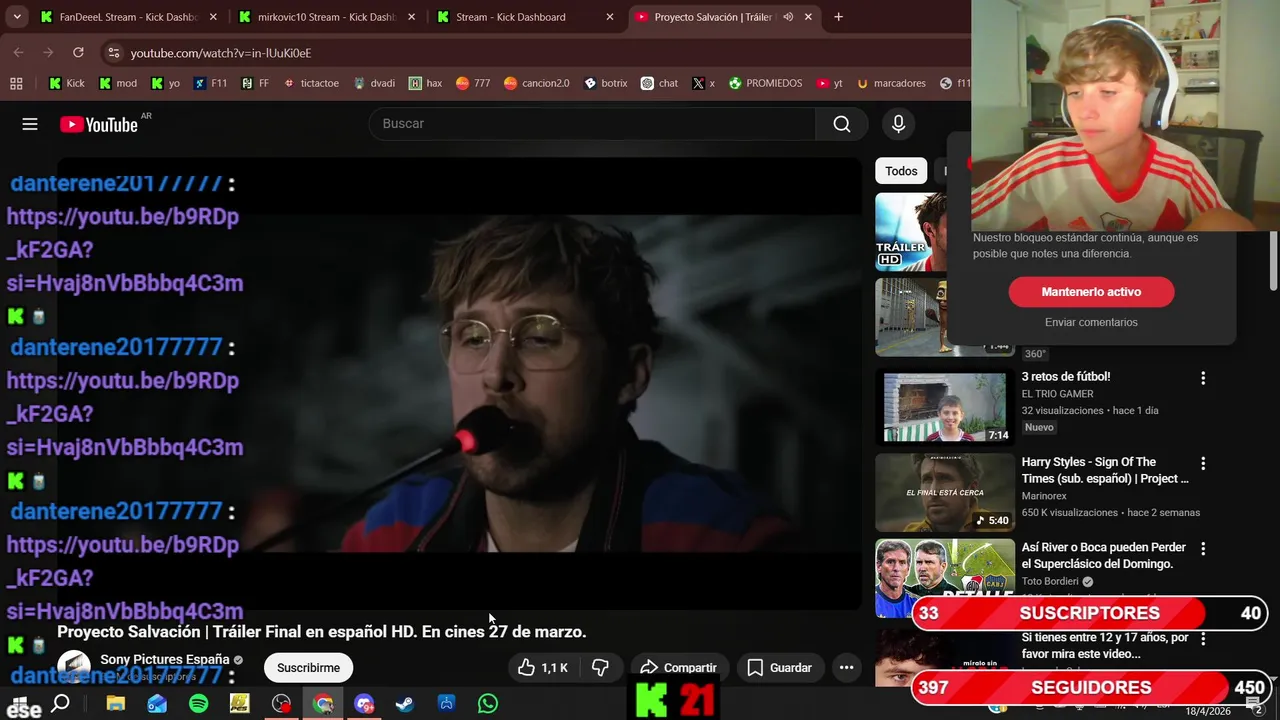Open the marcadores bookmarks folder

[x=891, y=83]
